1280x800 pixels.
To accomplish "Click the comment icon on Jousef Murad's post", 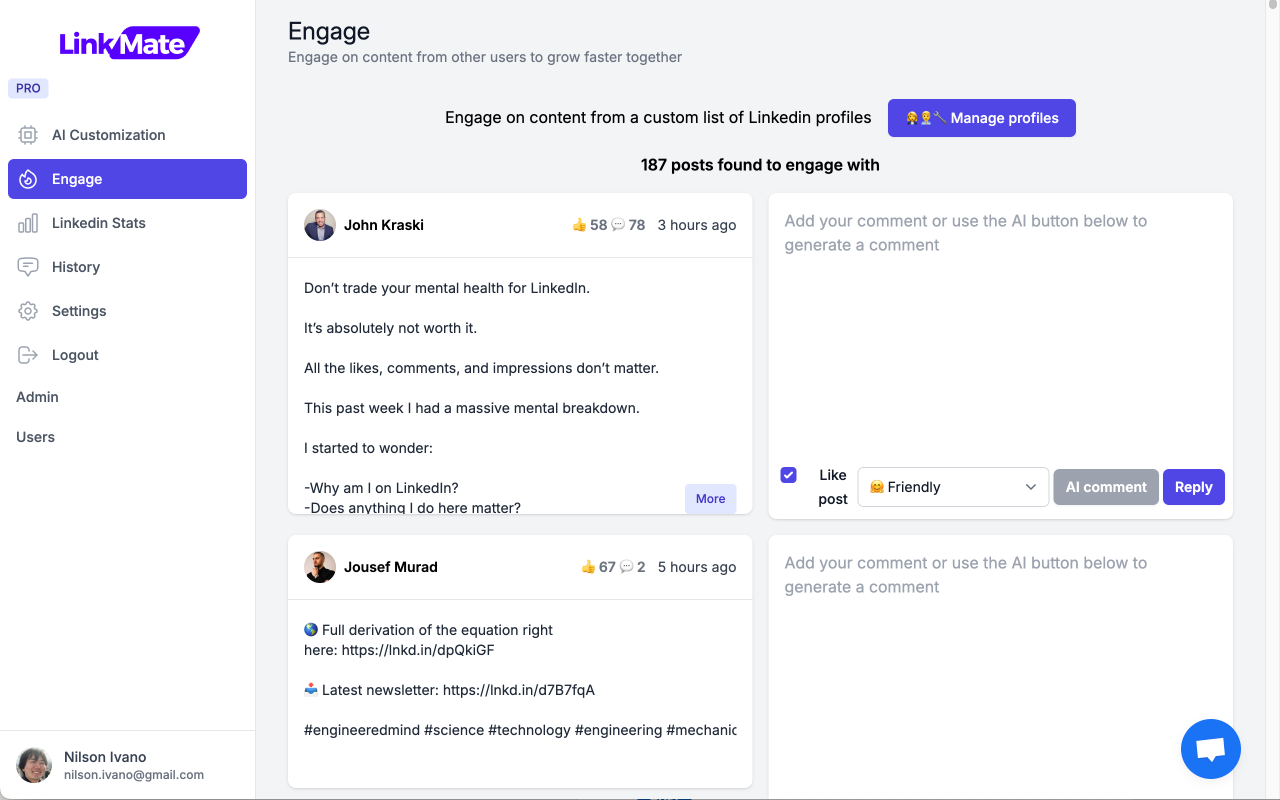I will (628, 567).
